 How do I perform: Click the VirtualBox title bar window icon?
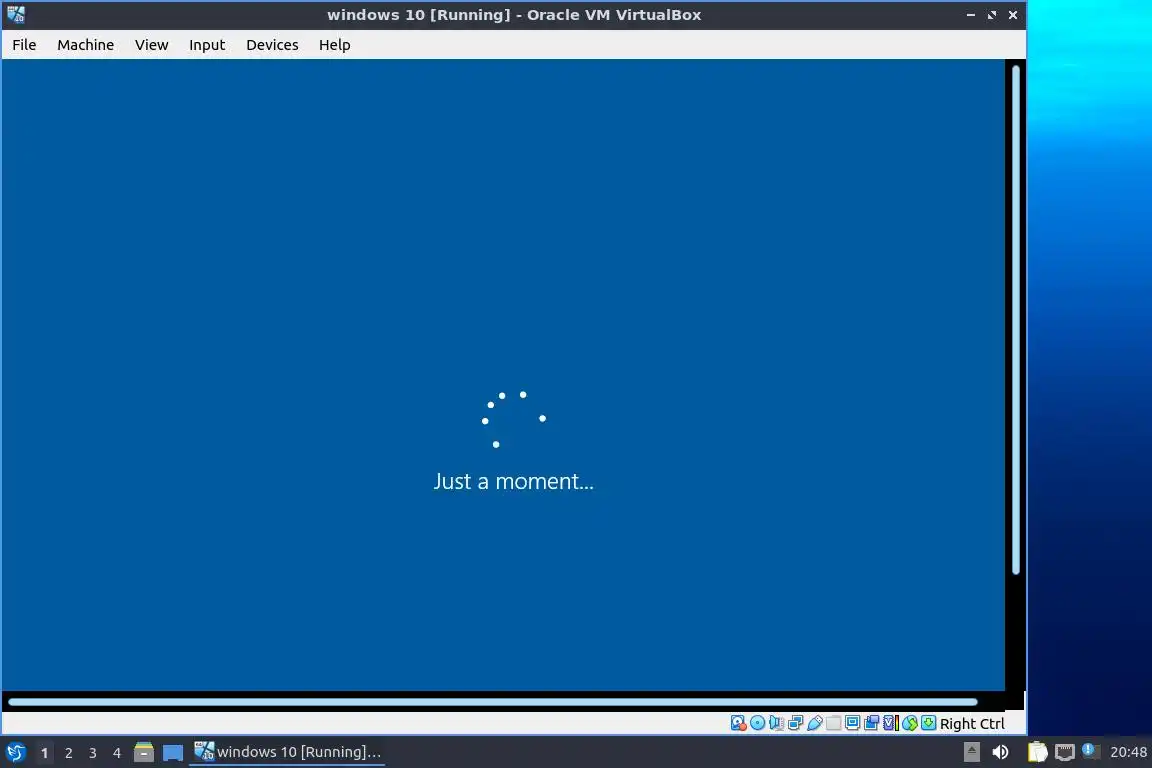(15, 15)
